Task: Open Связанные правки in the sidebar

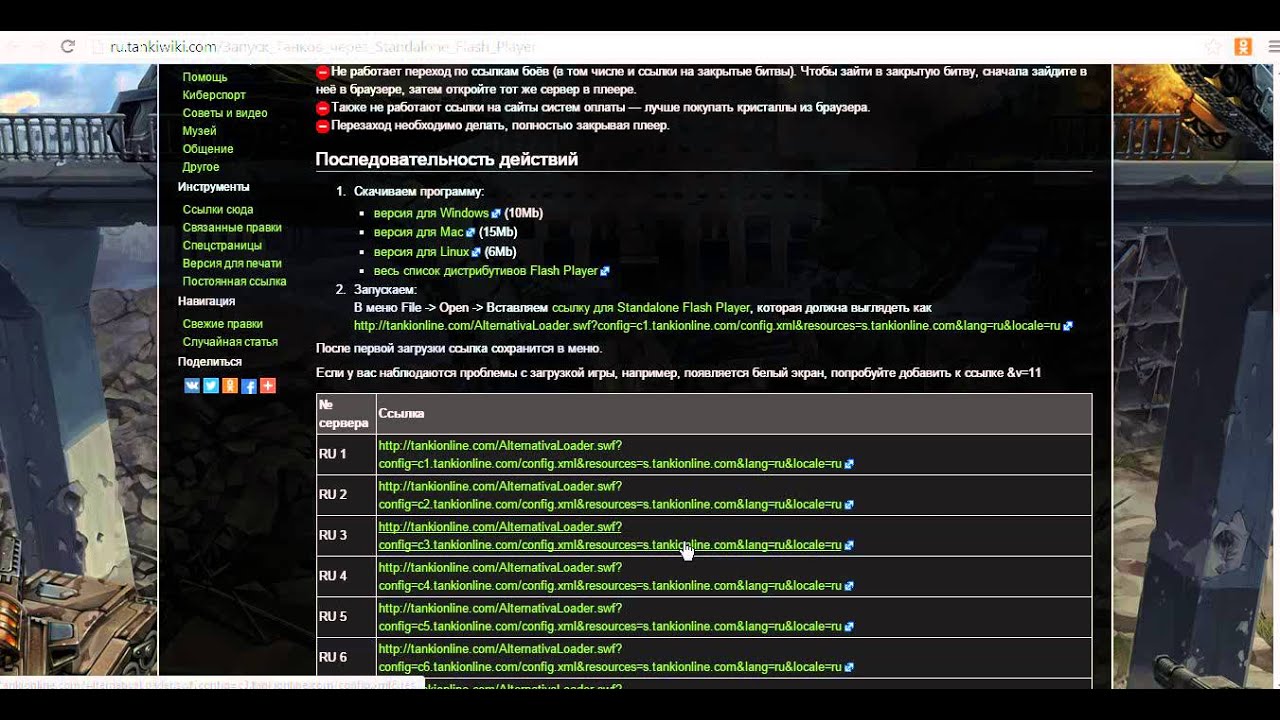Action: click(x=232, y=228)
